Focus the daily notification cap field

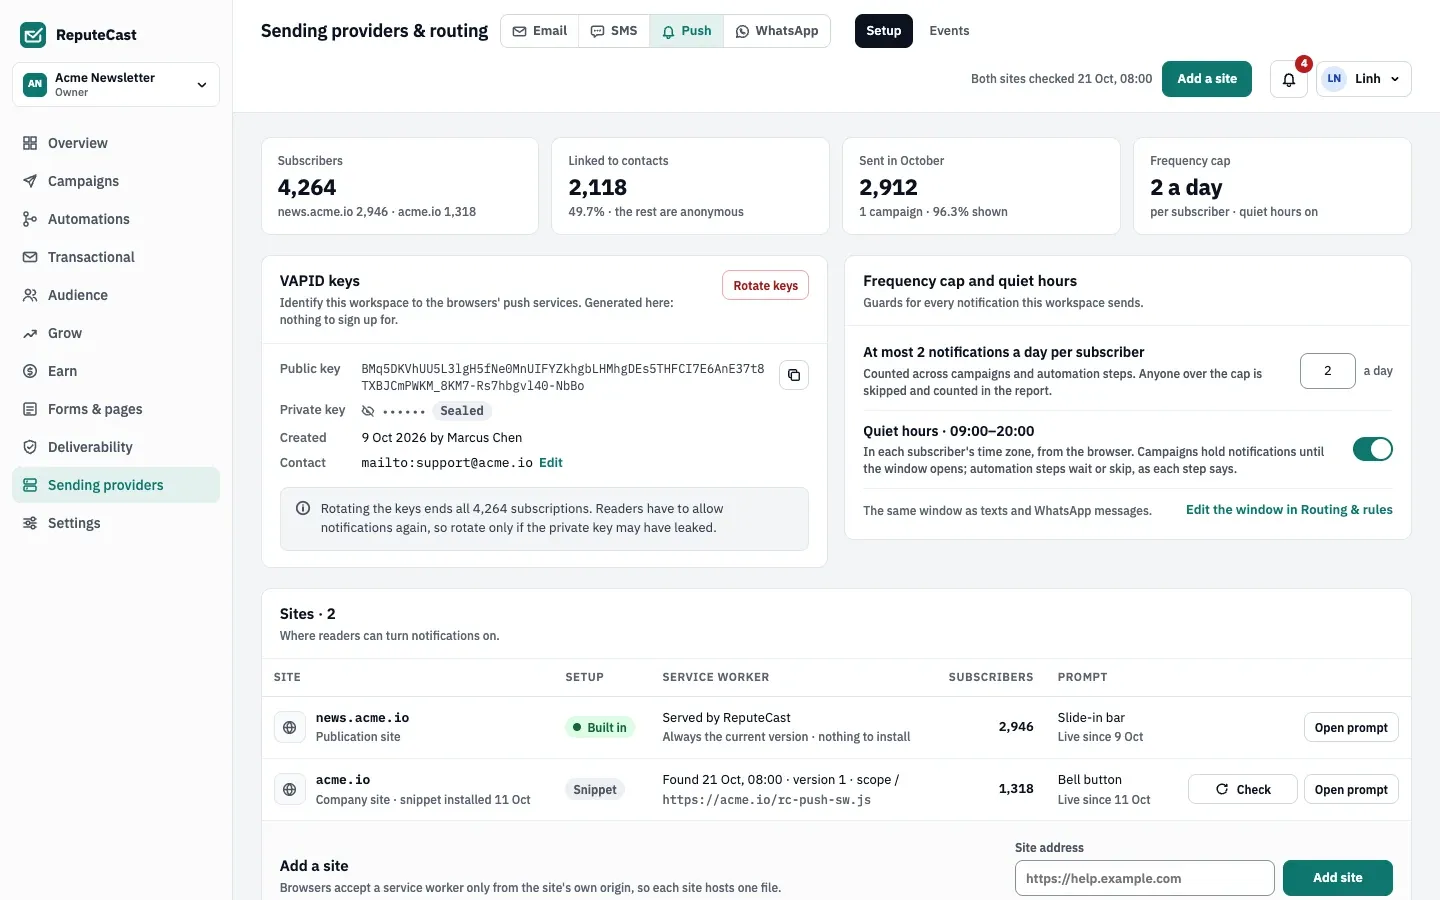1328,371
